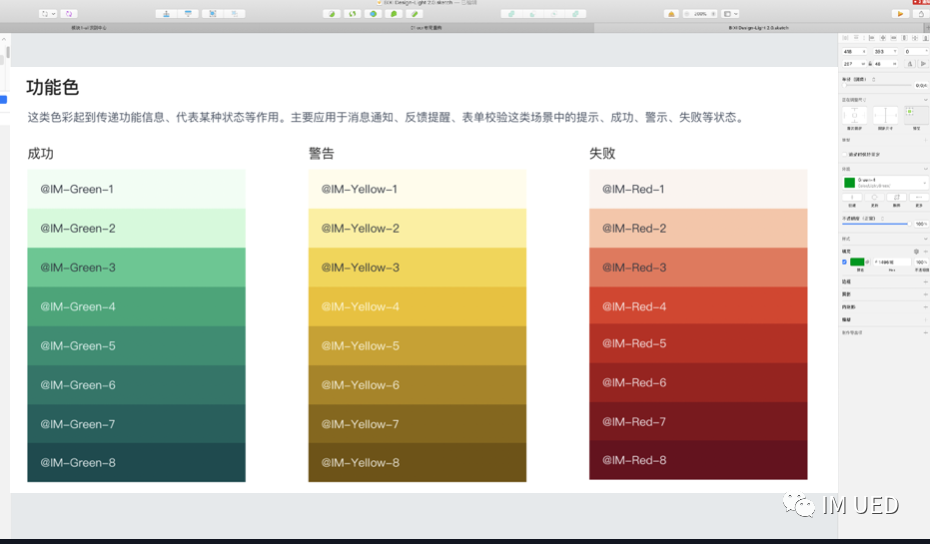930x544 pixels.
Task: Open the Green-4 layer style dropdown
Action: coord(885,183)
